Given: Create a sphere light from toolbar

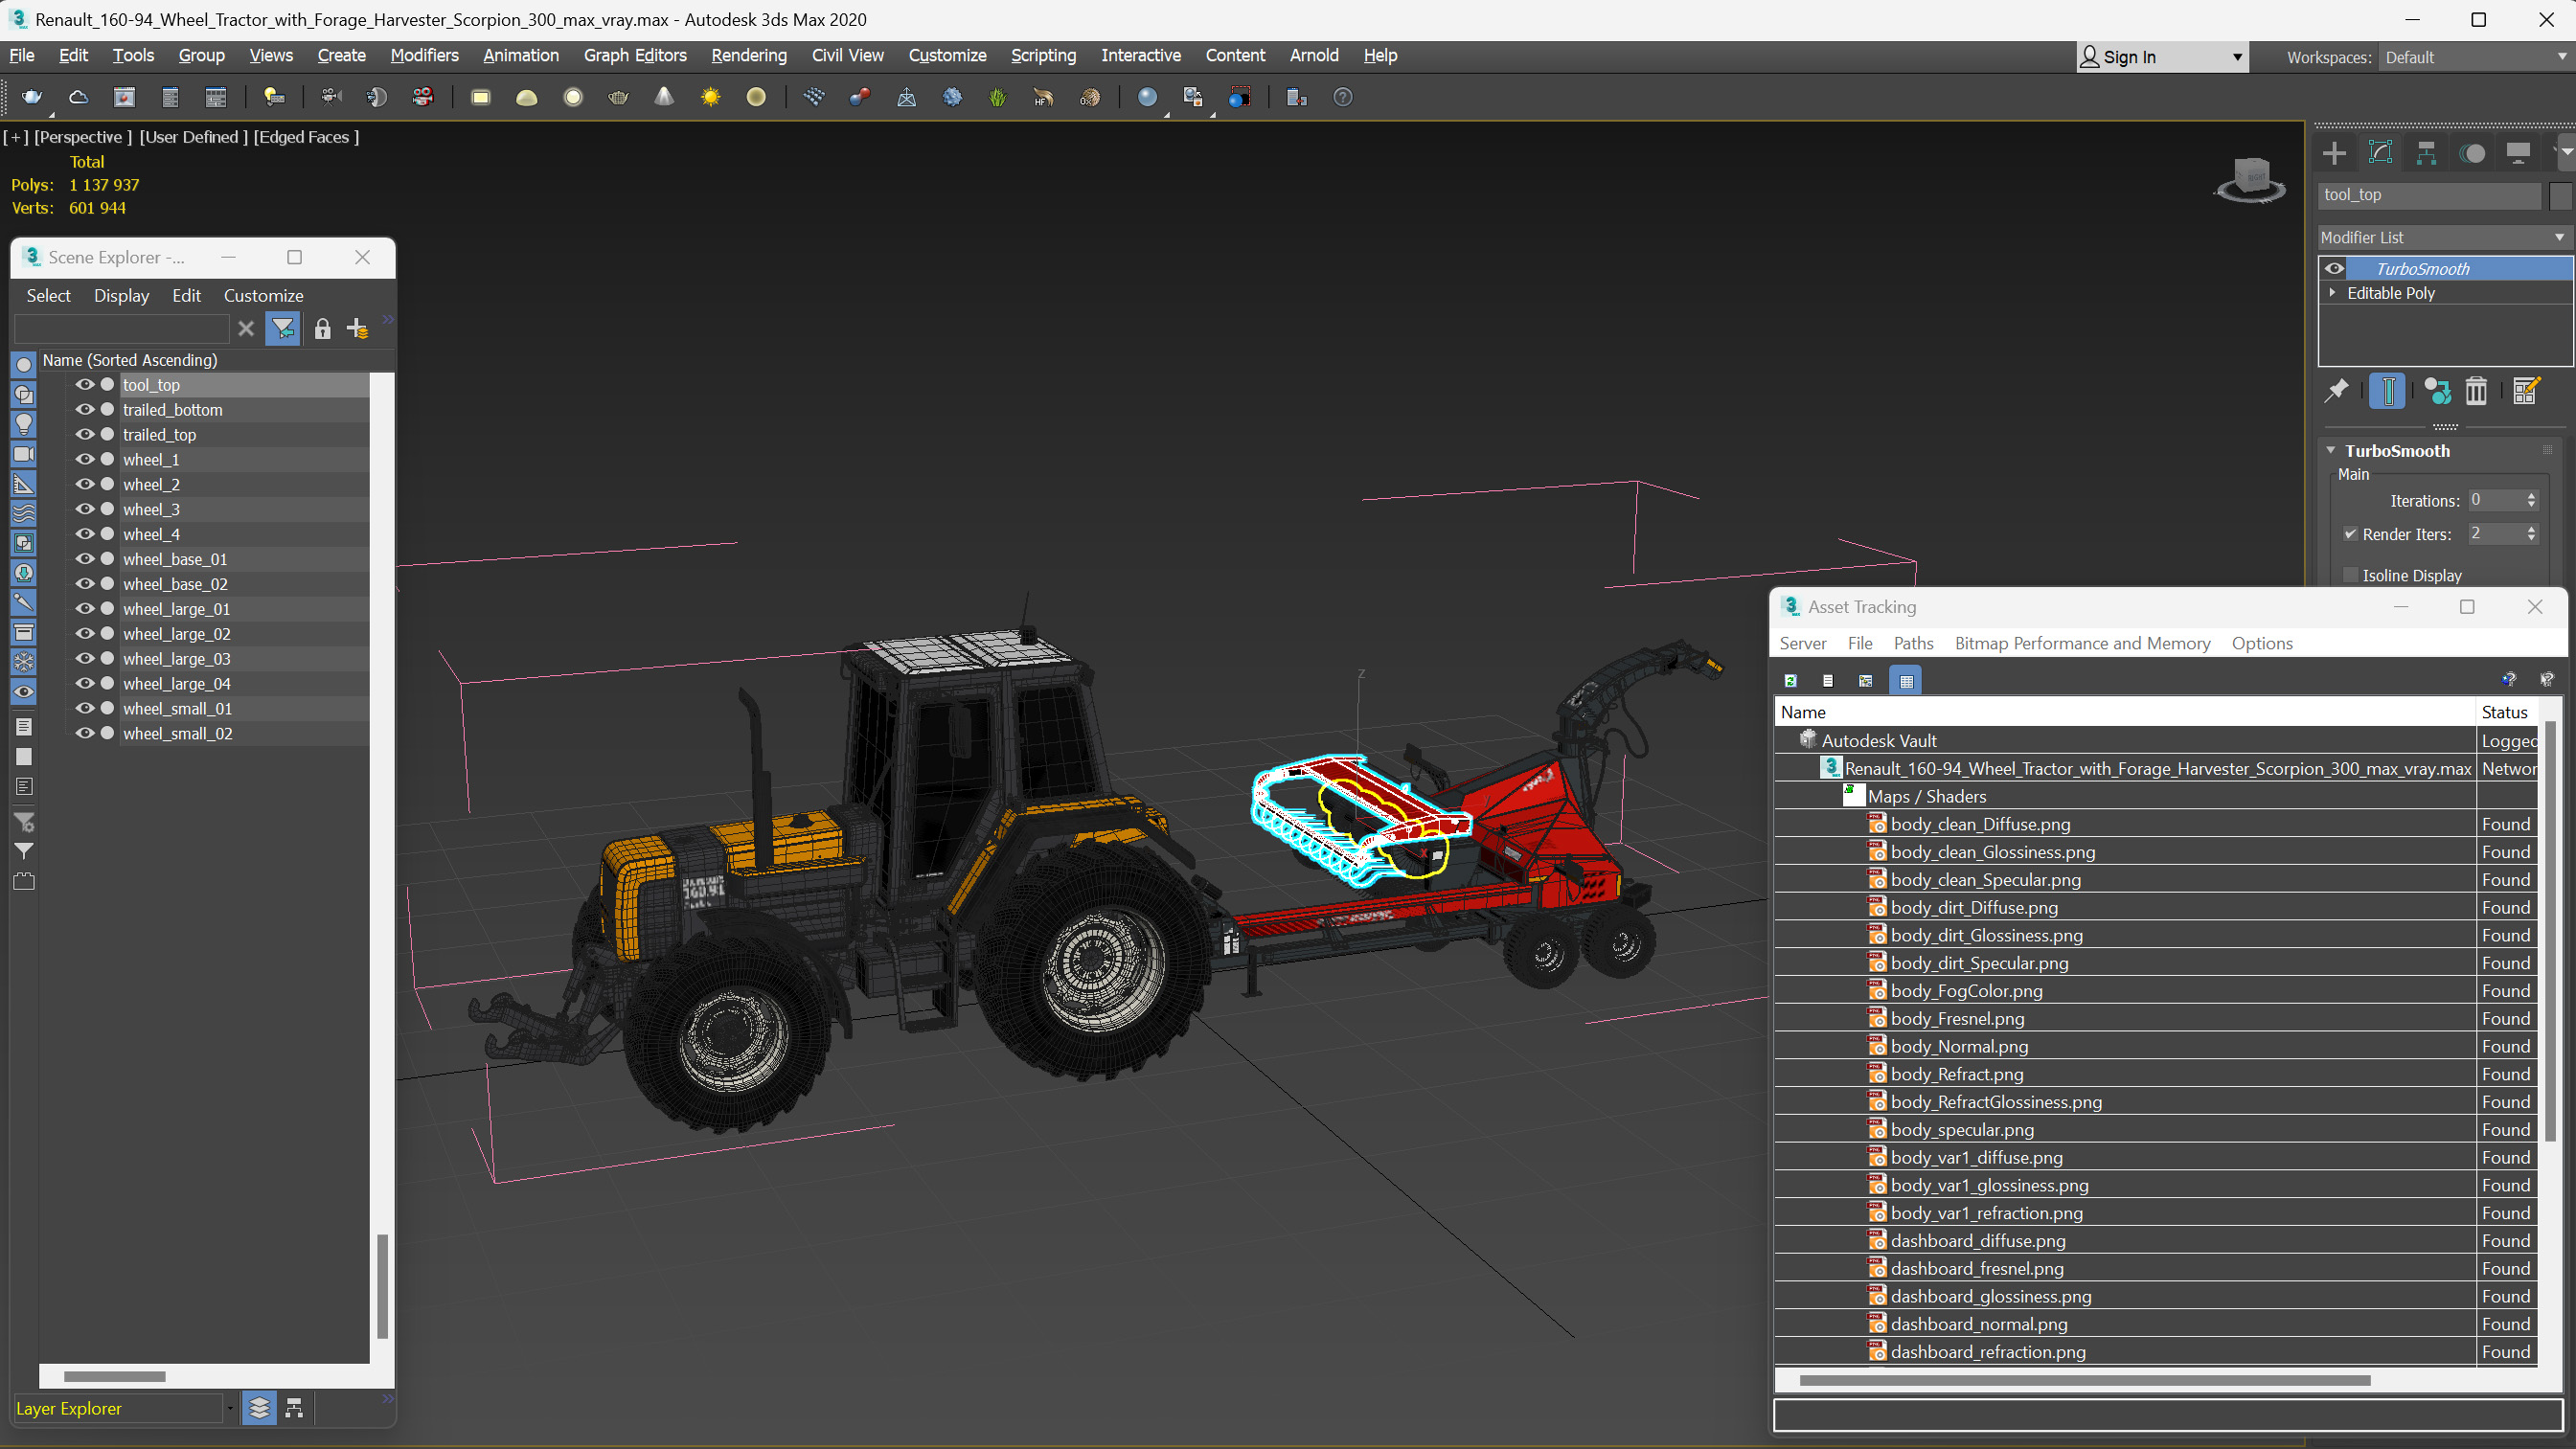Looking at the screenshot, I should [x=572, y=97].
